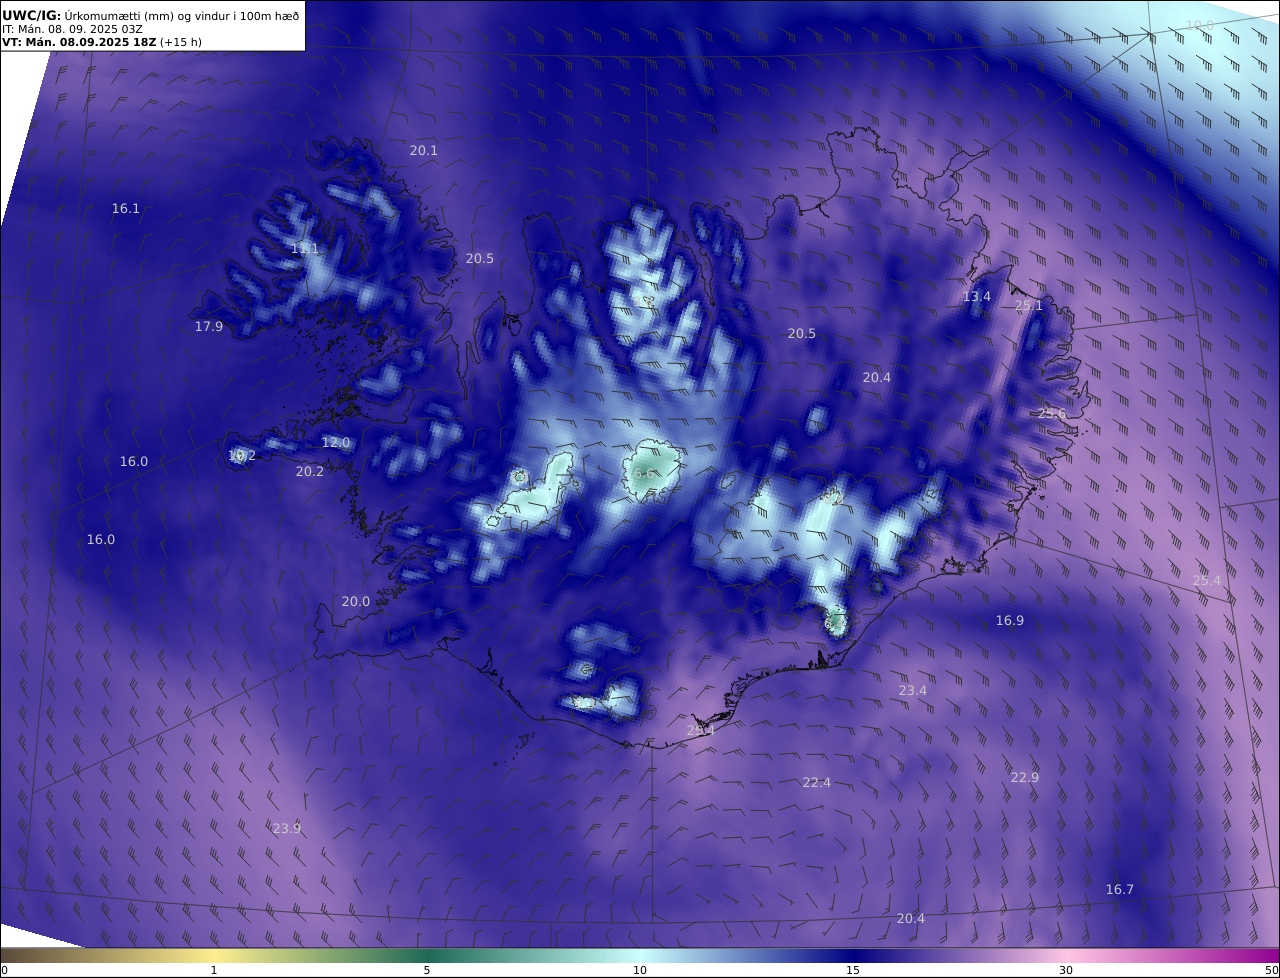Click the 'IT: Mán. 08. 09. 2025 03Z' line
This screenshot has height=978, width=1280.
72,29
